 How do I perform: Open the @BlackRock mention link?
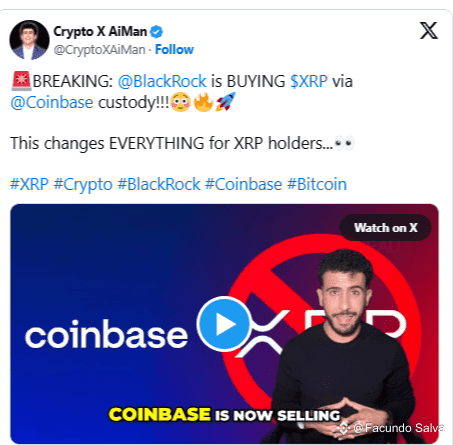pos(162,81)
